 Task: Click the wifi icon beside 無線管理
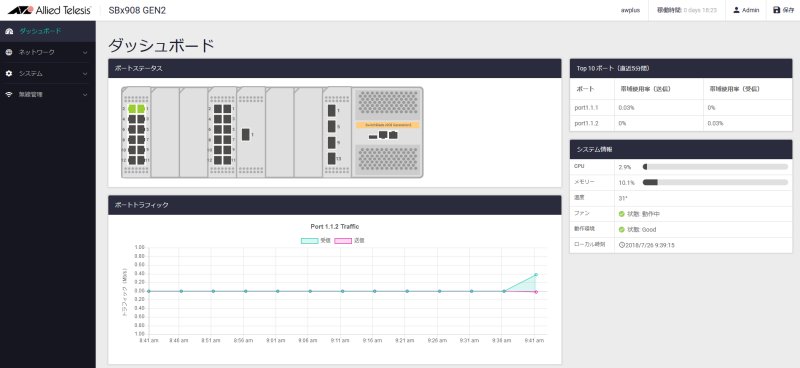pos(9,94)
